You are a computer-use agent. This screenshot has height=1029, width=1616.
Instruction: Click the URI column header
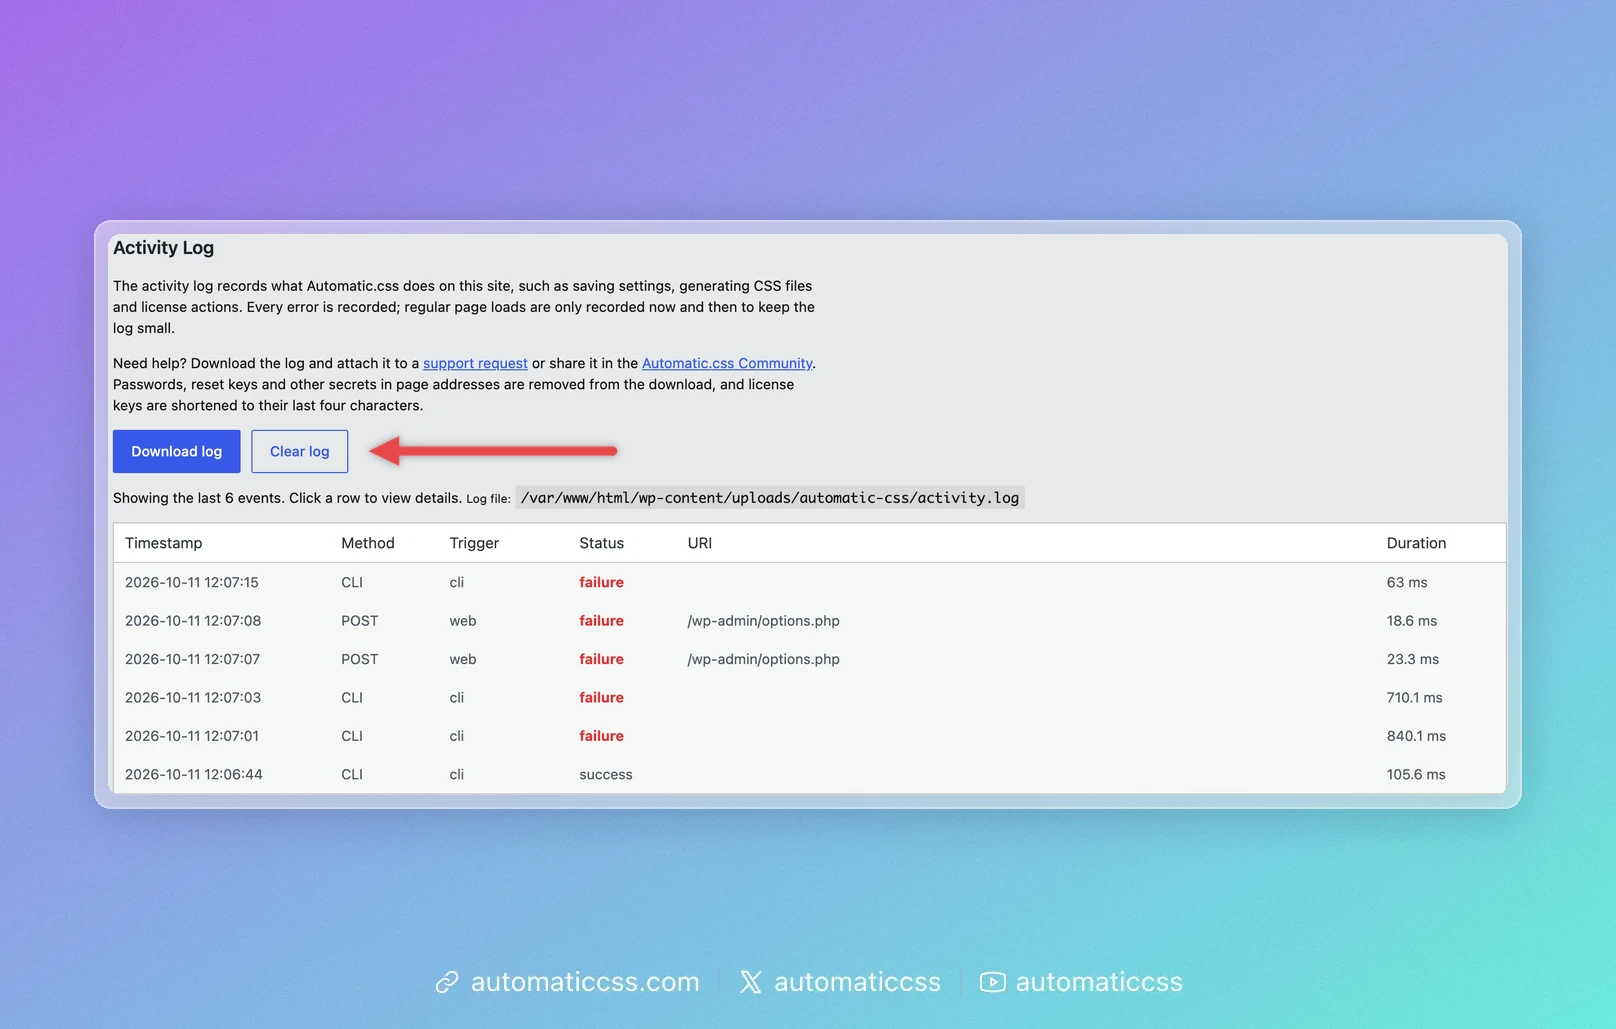tap(700, 543)
